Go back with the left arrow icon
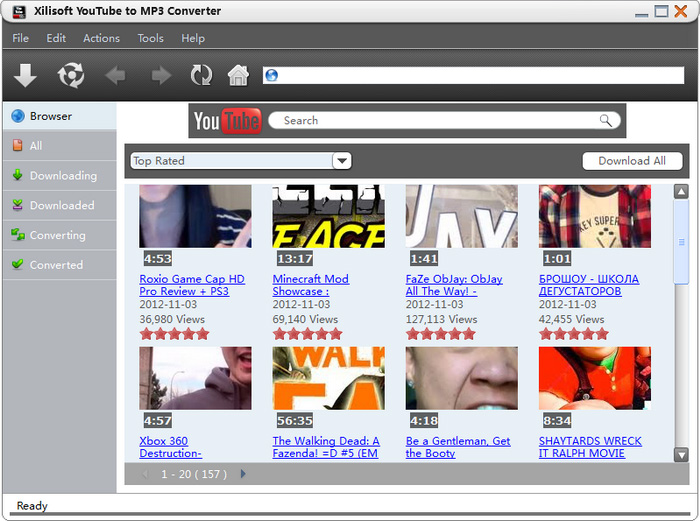This screenshot has height=521, width=700. click(x=115, y=75)
